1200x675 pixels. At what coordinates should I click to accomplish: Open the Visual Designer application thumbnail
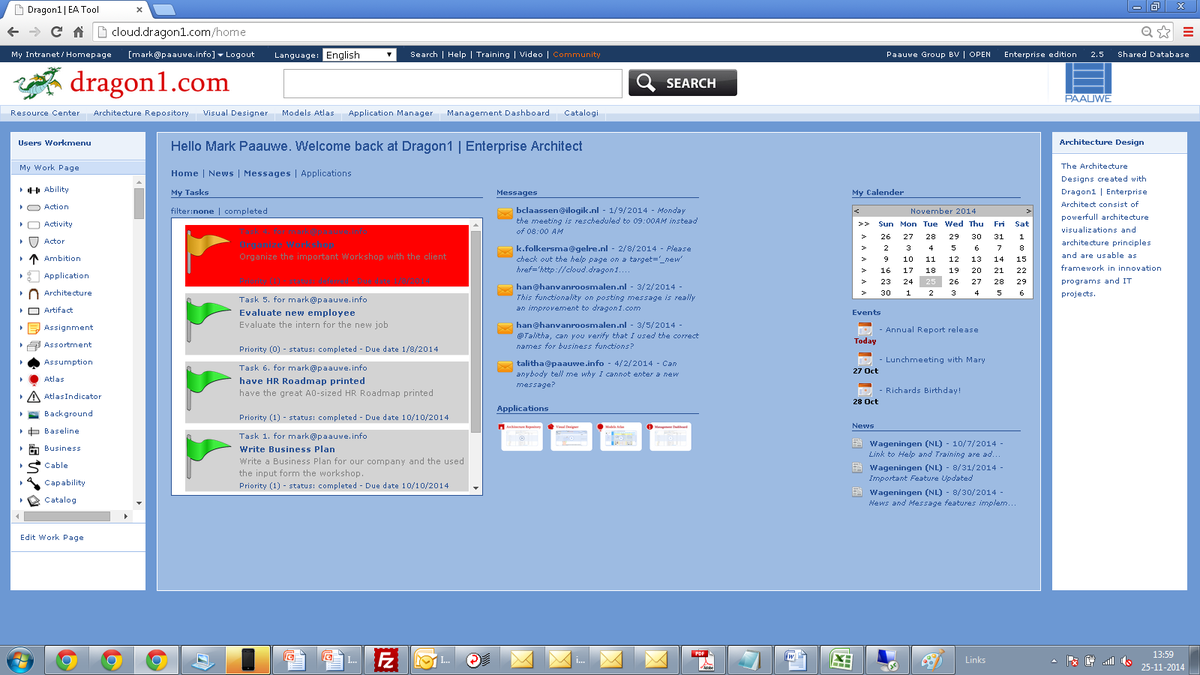[570, 436]
